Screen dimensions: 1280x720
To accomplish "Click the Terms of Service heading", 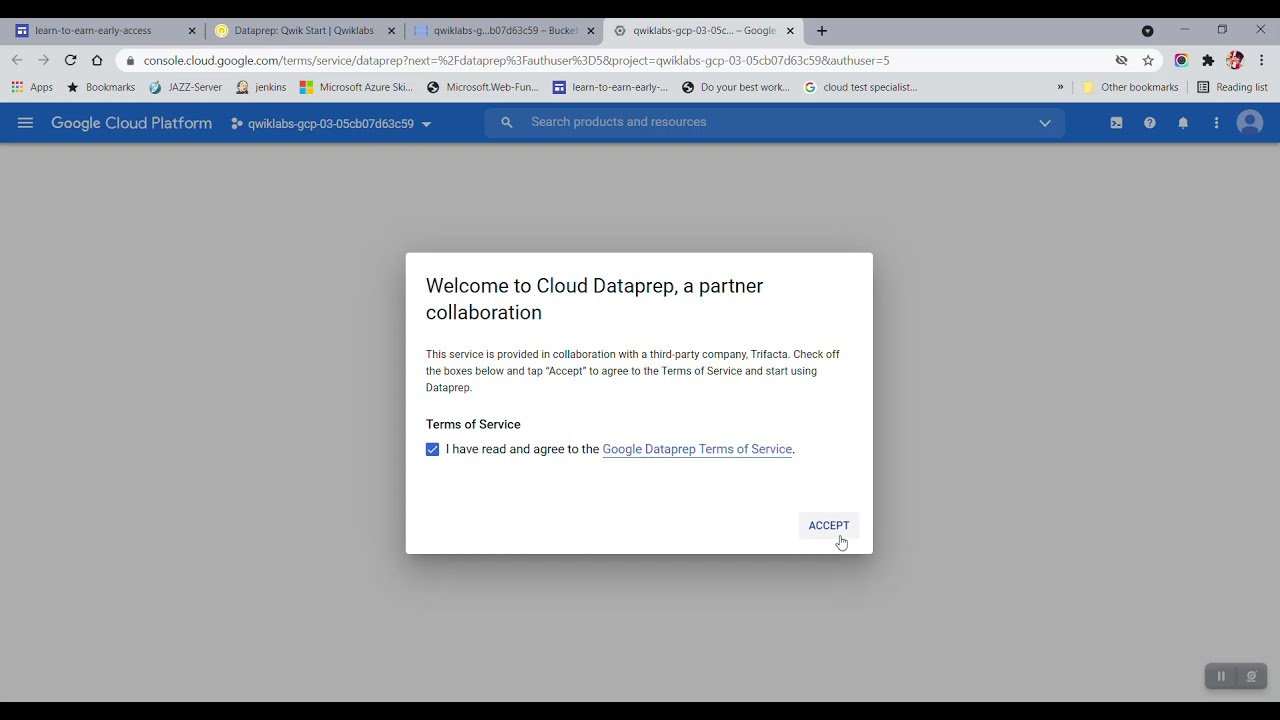I will (x=473, y=425).
